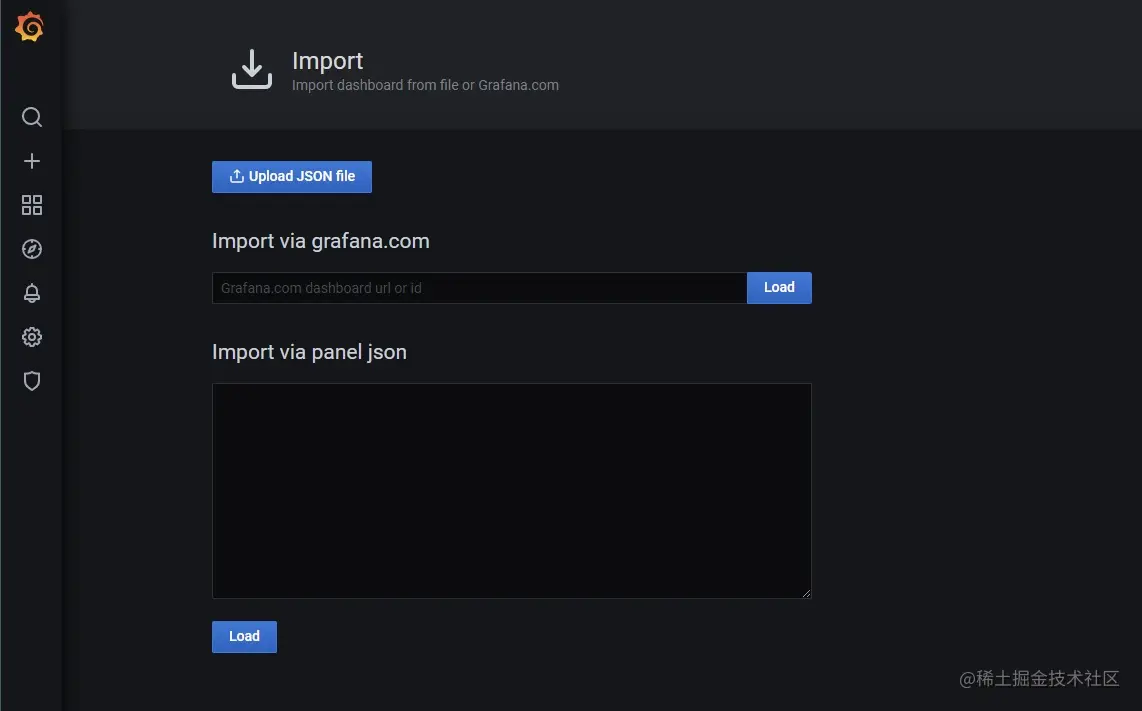Viewport: 1142px width, 711px height.
Task: Open the Search dashboards magnifier icon
Action: (31, 117)
